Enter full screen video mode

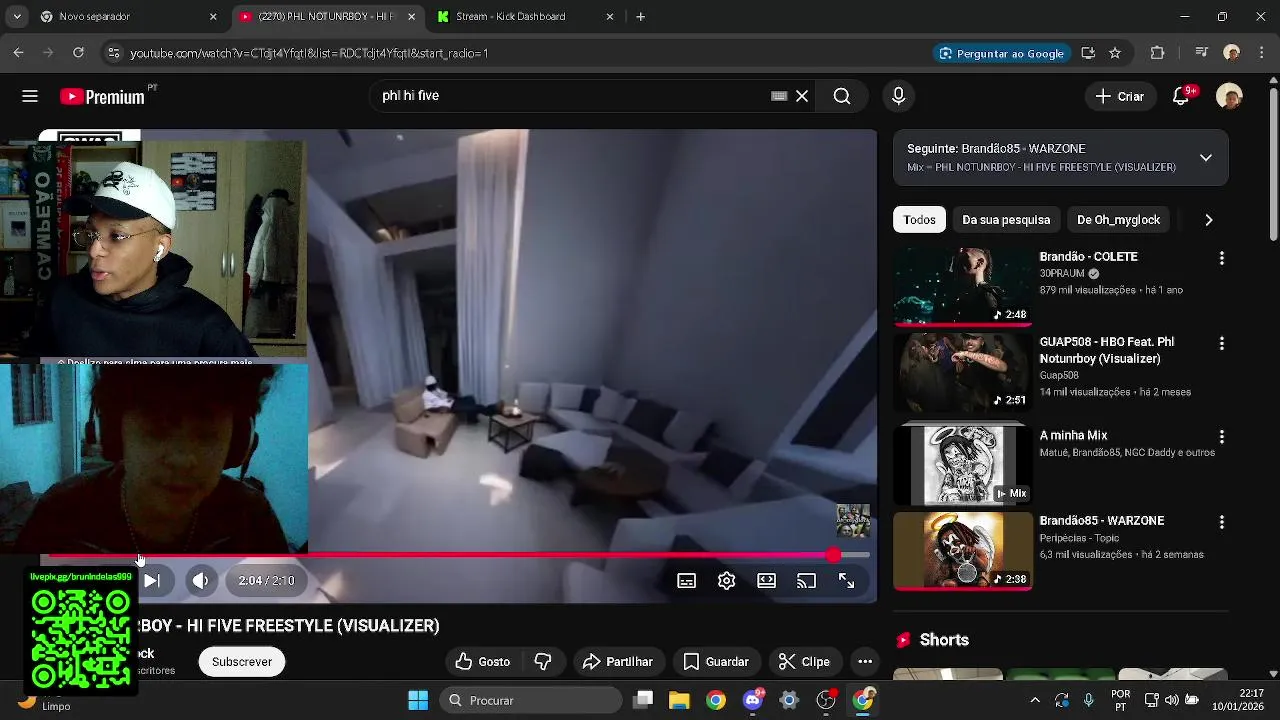point(847,581)
